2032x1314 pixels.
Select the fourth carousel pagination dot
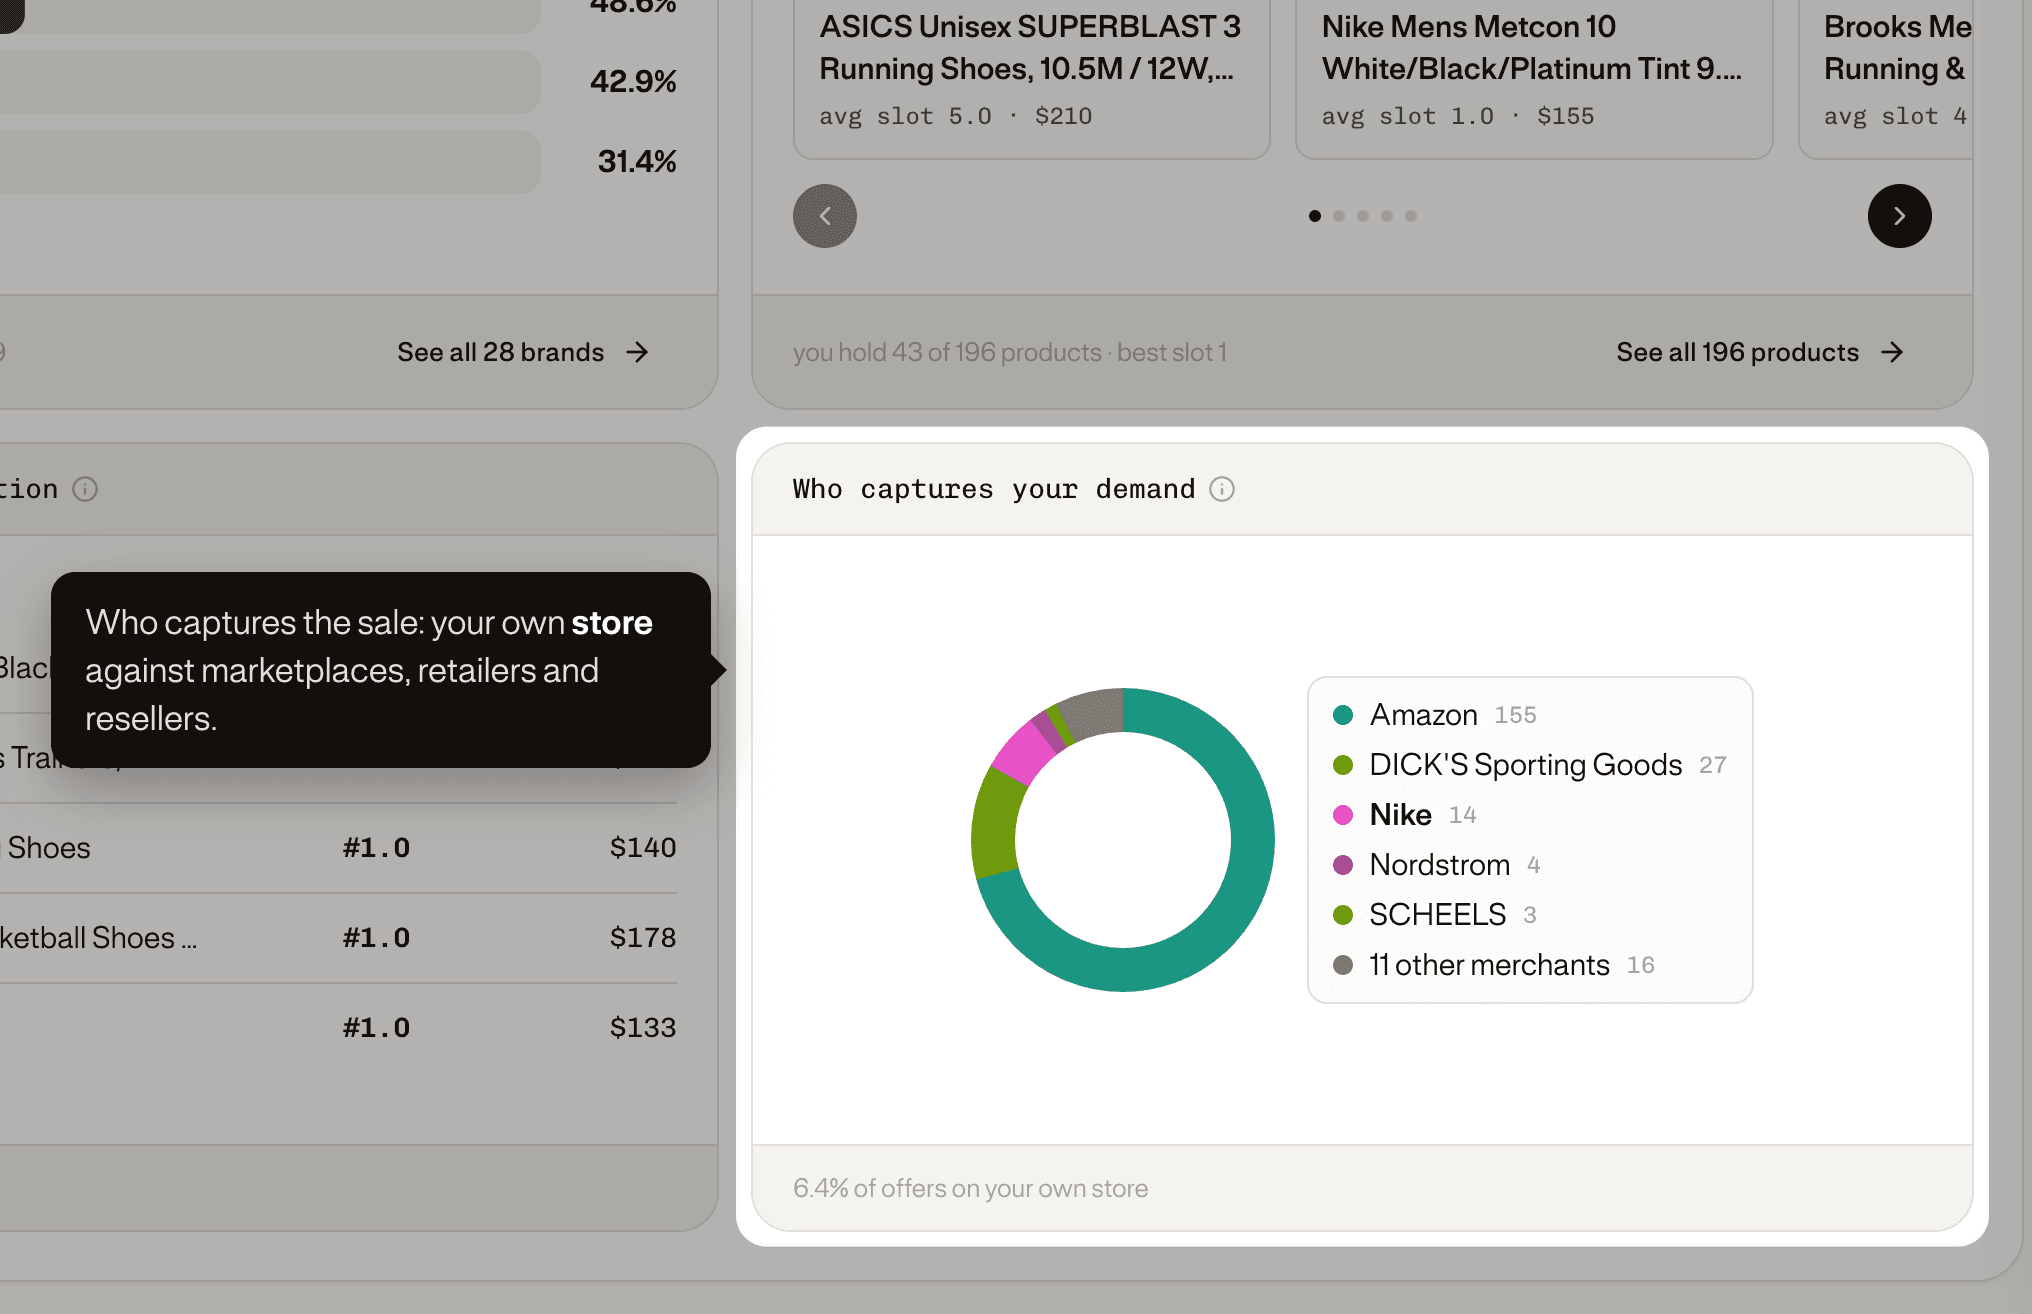coord(1387,216)
